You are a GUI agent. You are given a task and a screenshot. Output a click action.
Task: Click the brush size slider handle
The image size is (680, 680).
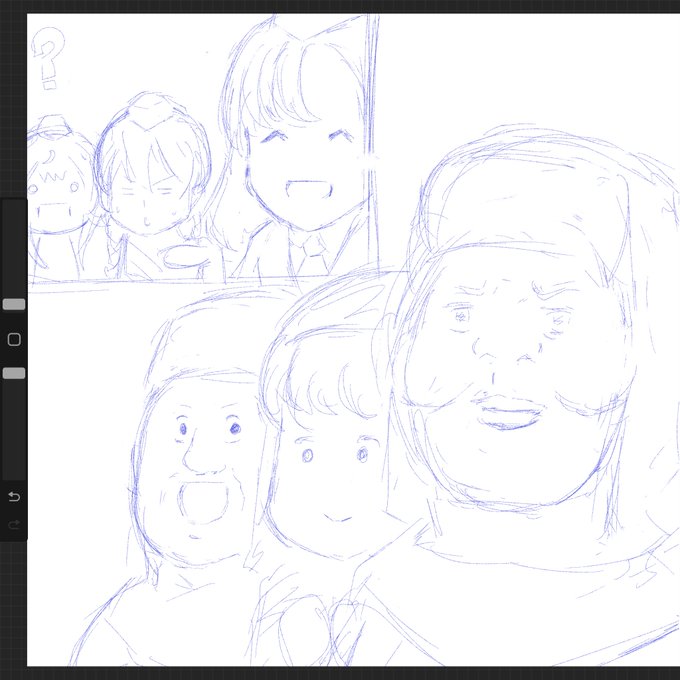[14, 304]
